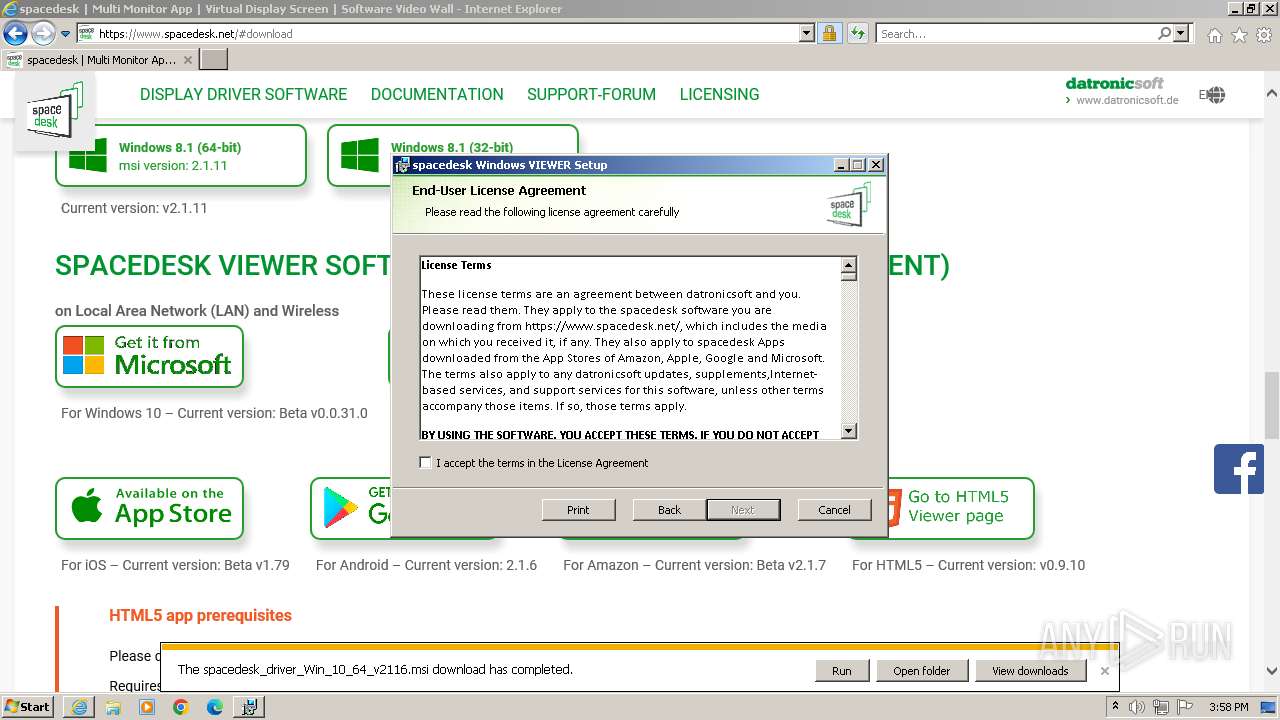Open the media player taskbar icon
Image resolution: width=1280 pixels, height=720 pixels.
coord(147,707)
